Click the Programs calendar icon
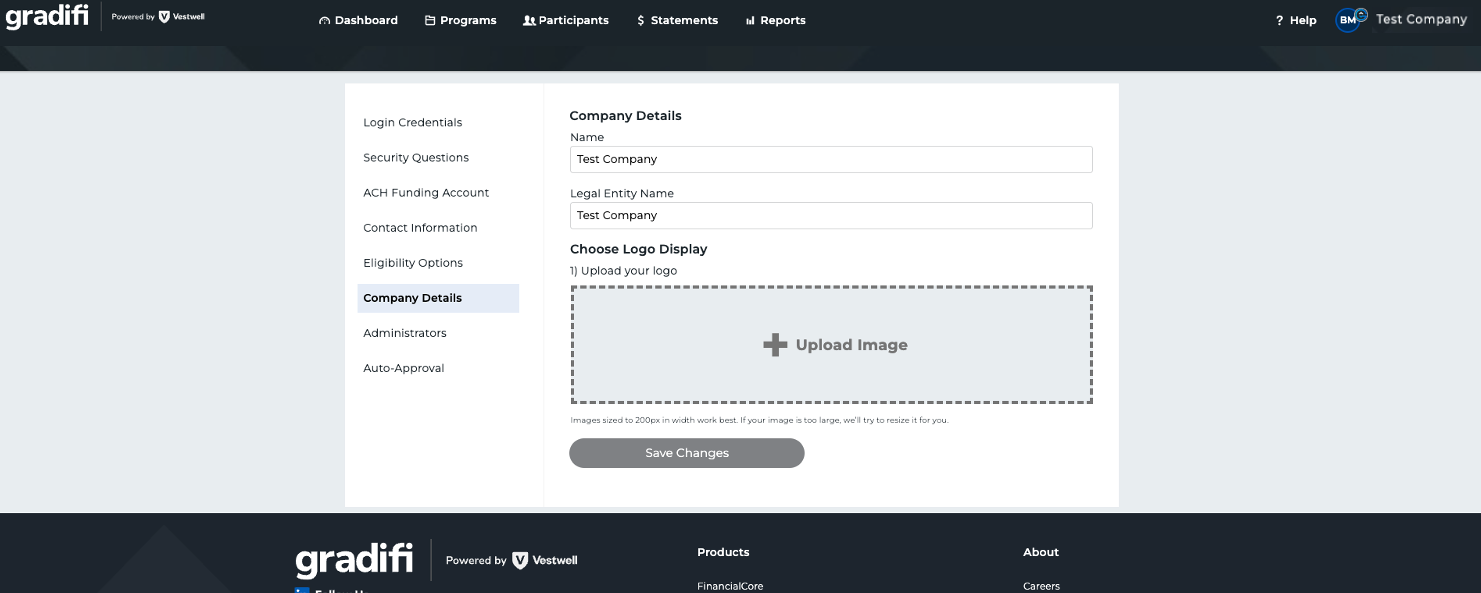 coord(428,20)
